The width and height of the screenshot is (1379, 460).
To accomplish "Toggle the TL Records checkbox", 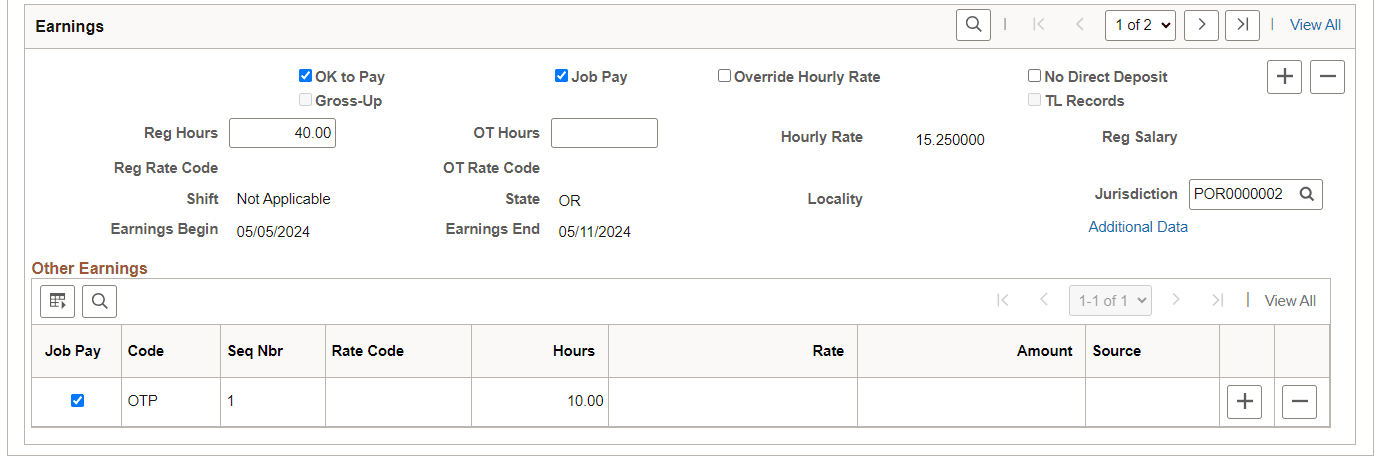I will 1034,100.
